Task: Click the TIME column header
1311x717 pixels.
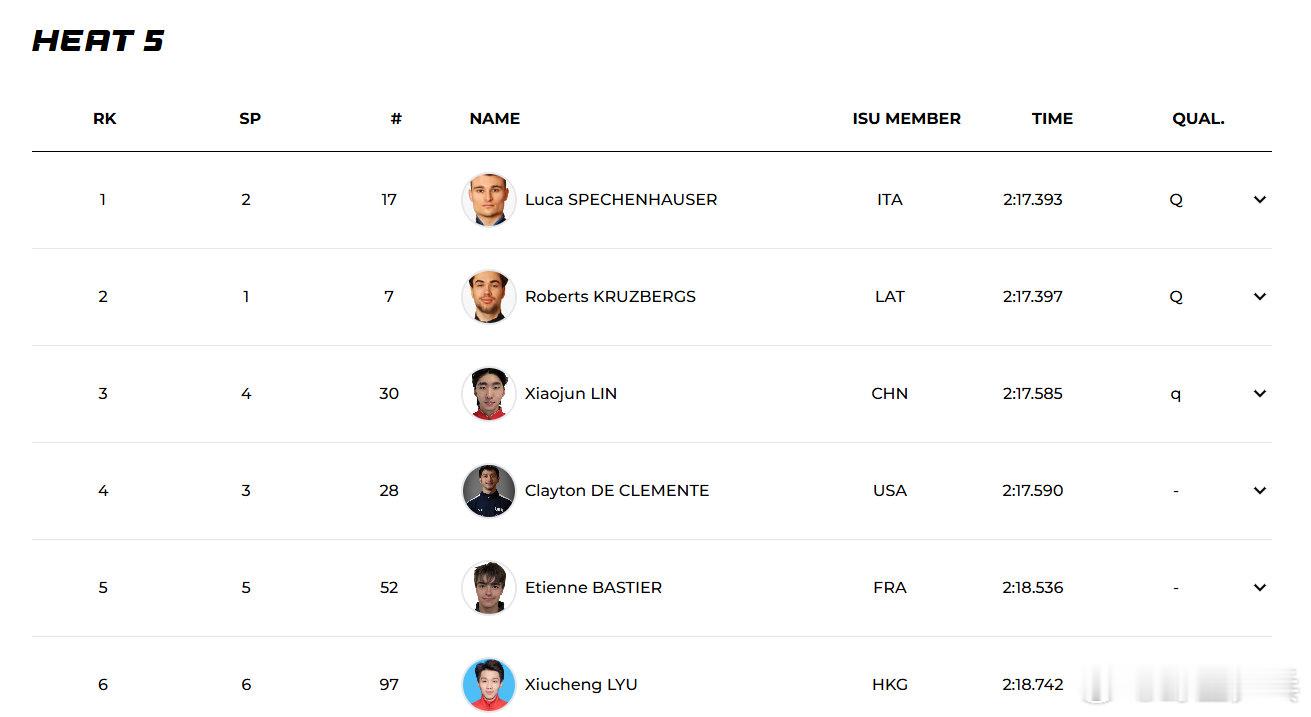Action: pyautogui.click(x=1052, y=119)
